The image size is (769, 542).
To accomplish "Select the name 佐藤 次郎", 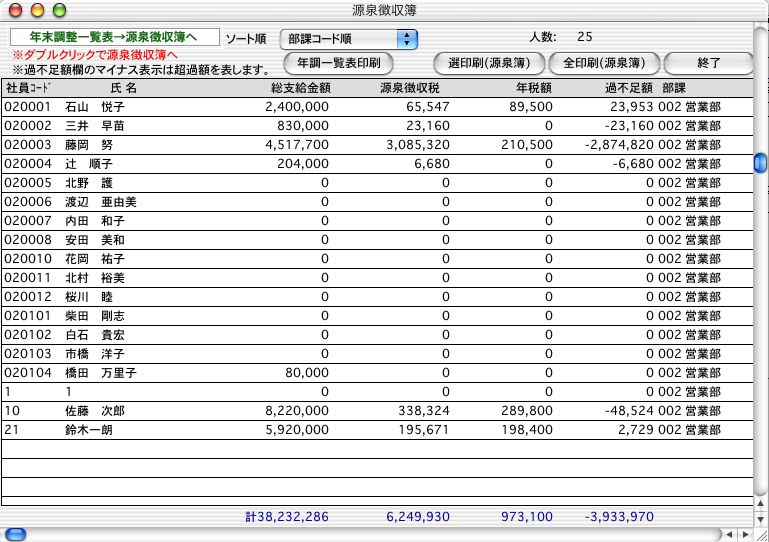I will coord(95,411).
